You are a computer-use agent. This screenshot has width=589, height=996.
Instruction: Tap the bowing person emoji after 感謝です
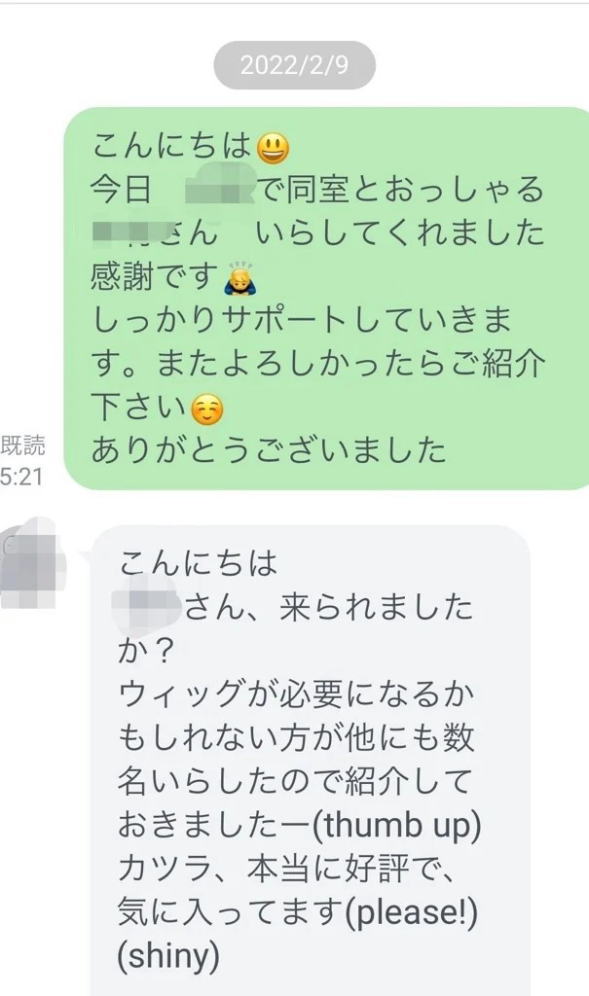240,279
